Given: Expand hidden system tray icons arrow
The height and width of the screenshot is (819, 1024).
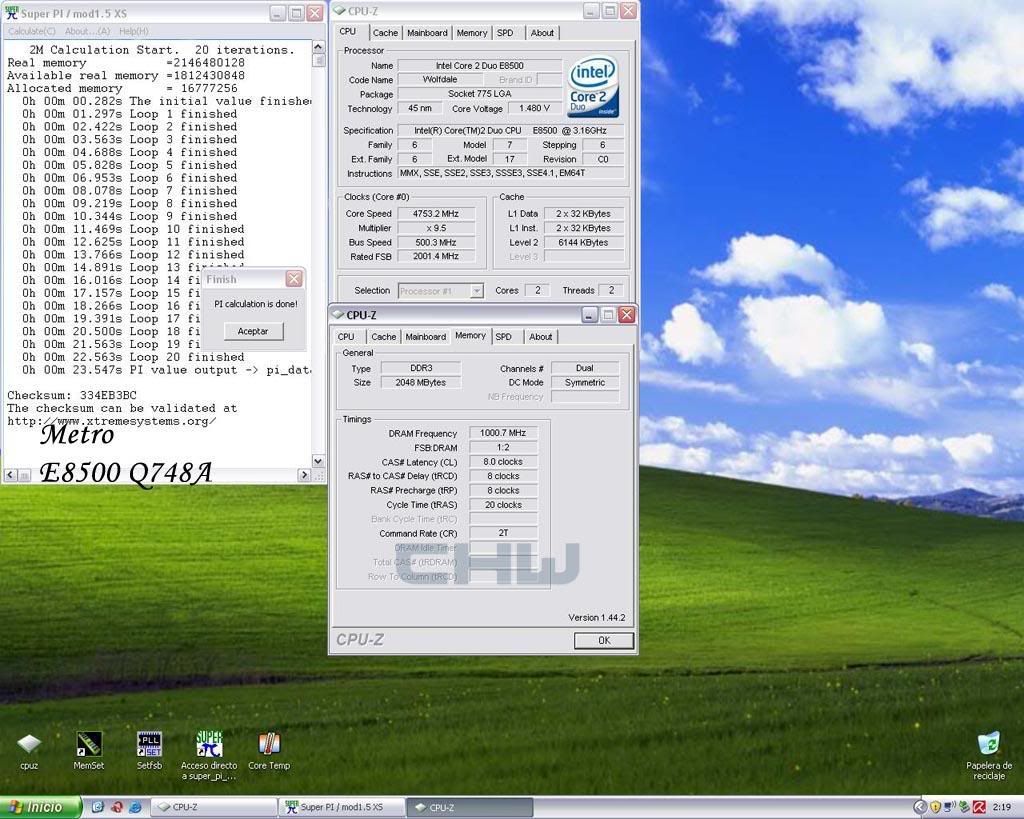Looking at the screenshot, I should (x=920, y=807).
